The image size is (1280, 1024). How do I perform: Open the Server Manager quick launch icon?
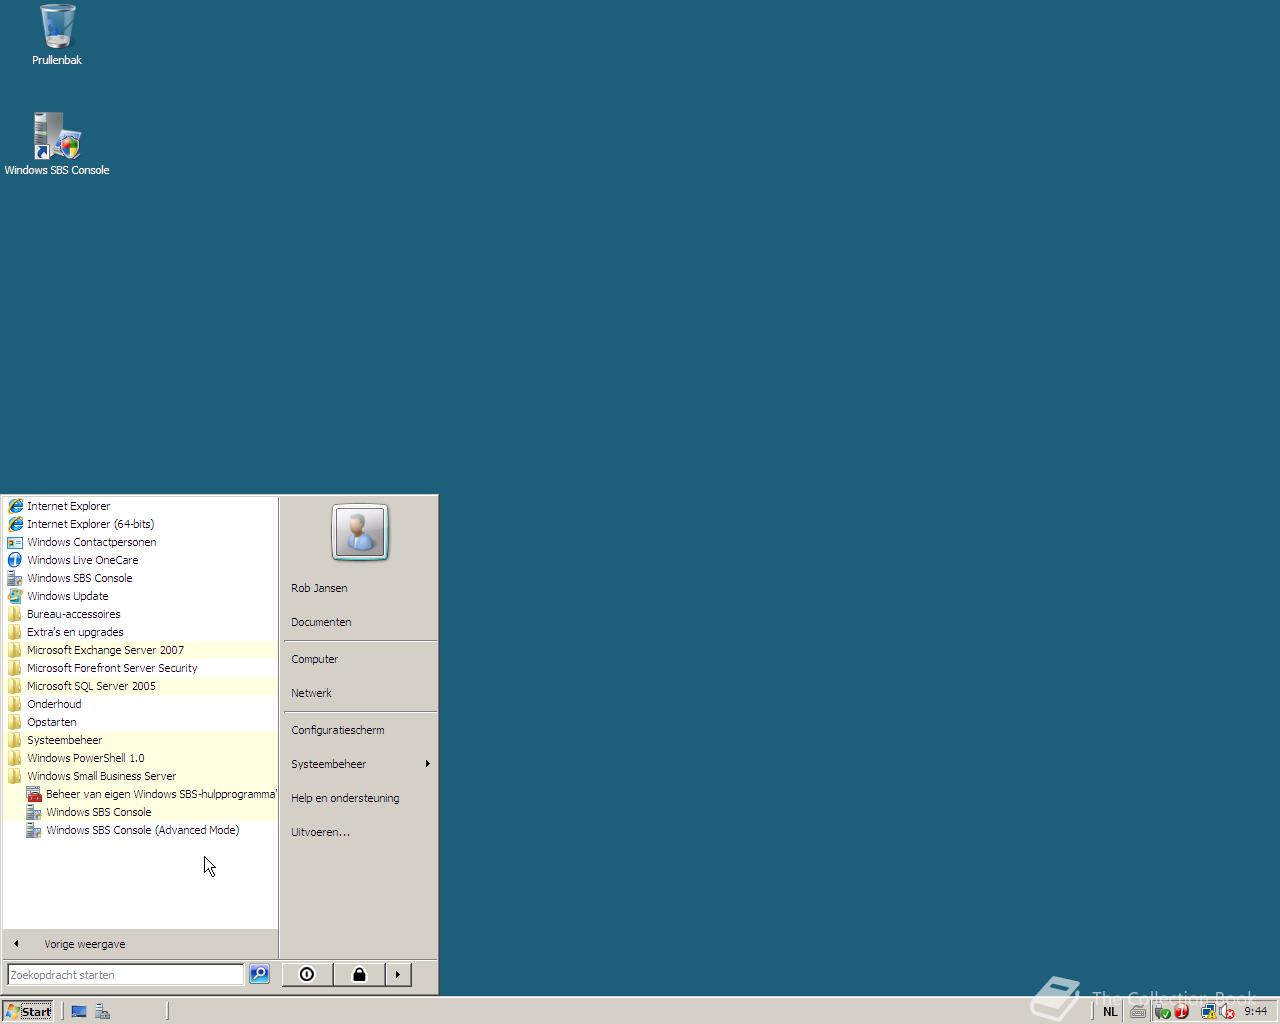click(x=102, y=1011)
